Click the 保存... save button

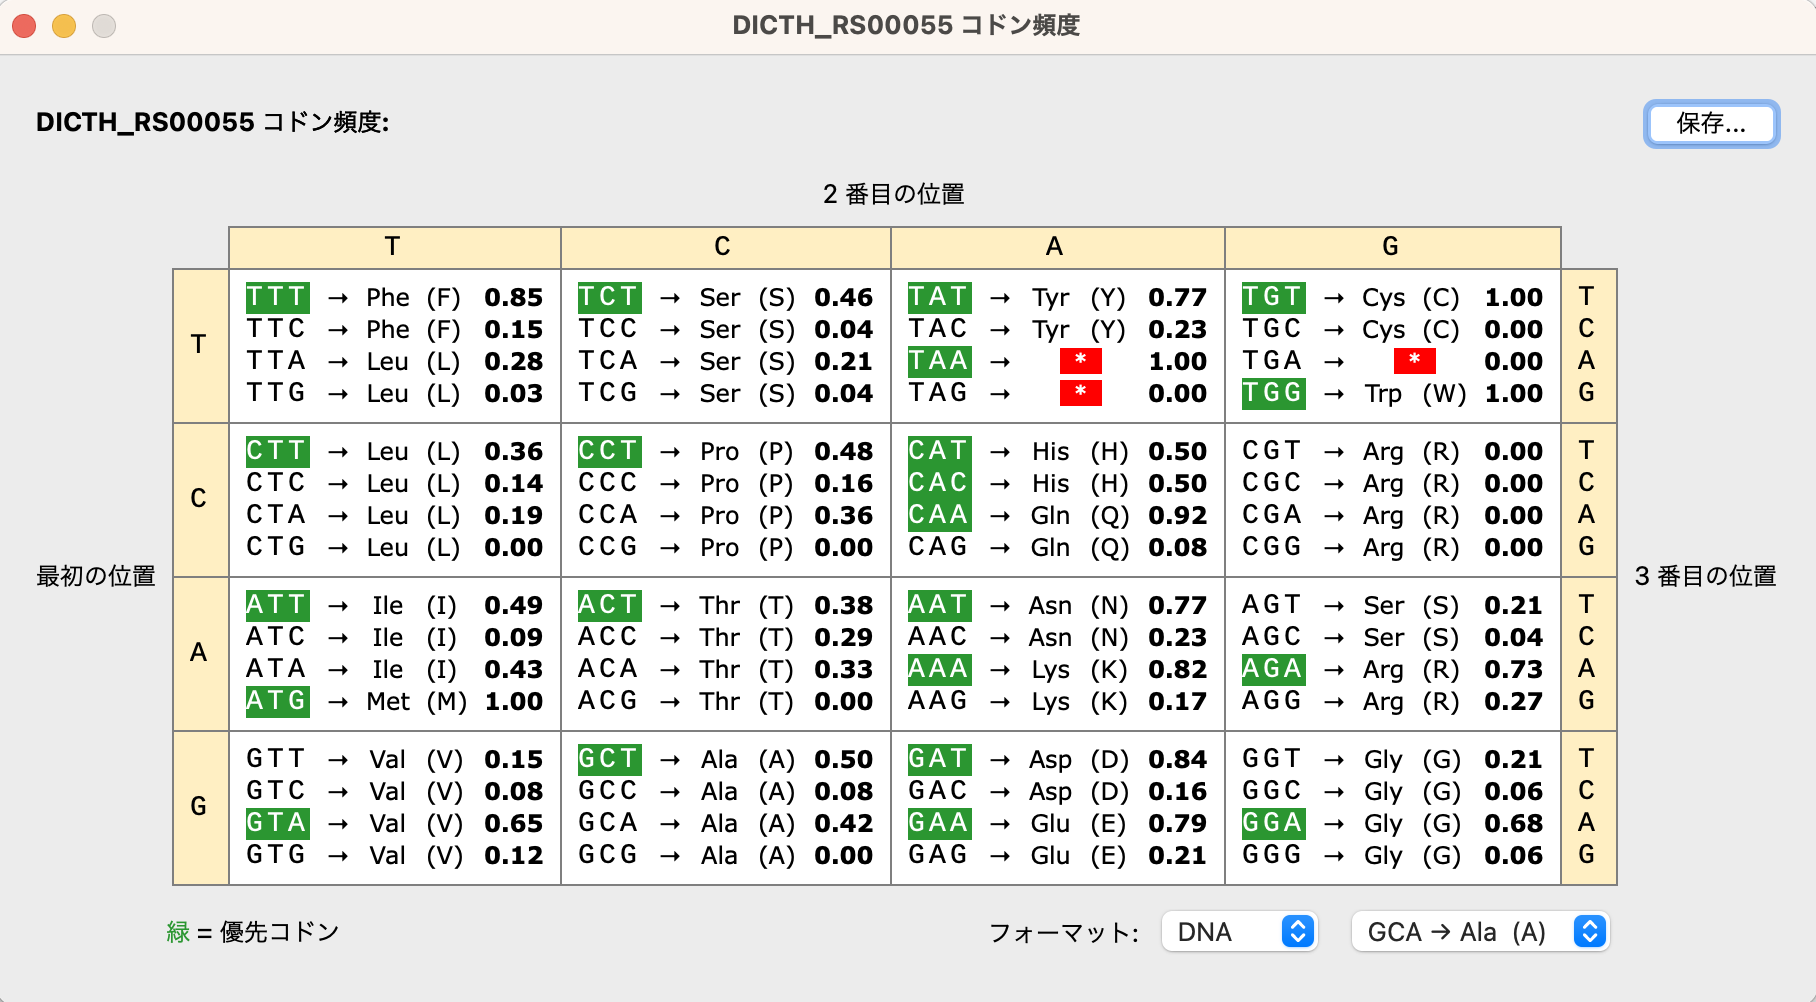(1711, 125)
